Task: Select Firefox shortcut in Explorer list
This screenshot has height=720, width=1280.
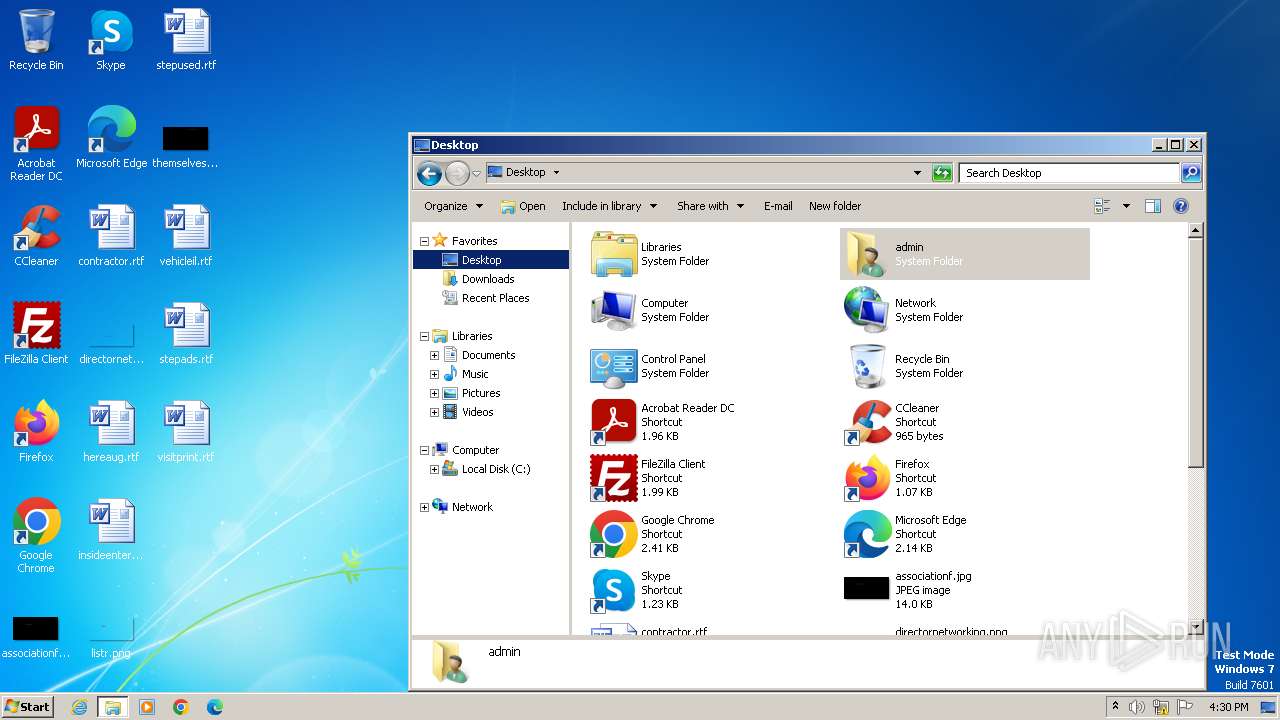Action: tap(965, 478)
